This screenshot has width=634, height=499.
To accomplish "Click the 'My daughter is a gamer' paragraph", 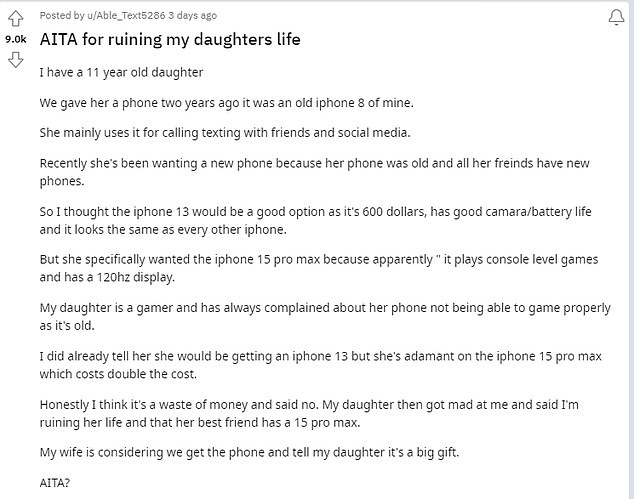I will [x=325, y=316].
